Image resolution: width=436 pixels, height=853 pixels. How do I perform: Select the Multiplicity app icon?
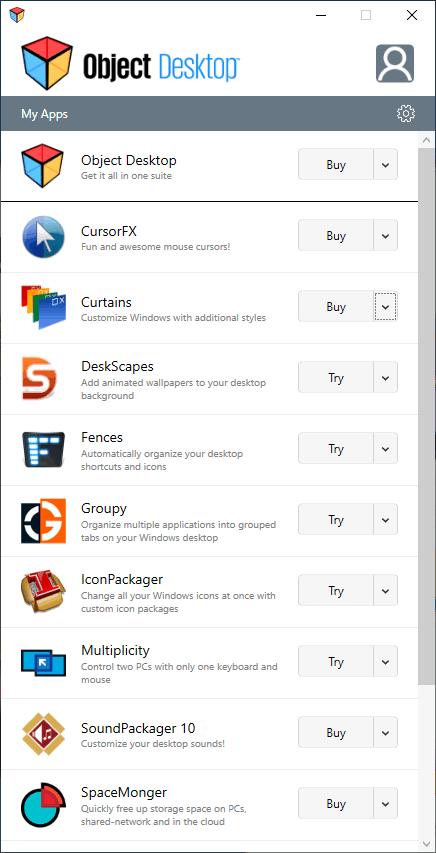point(44,663)
